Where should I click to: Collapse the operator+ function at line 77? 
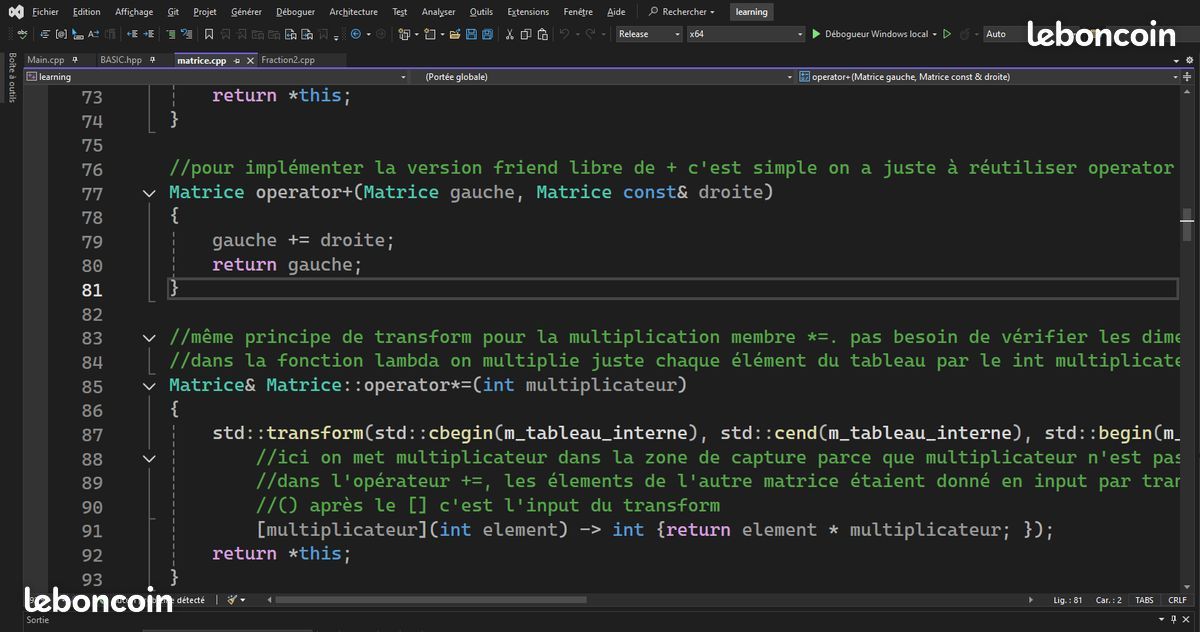tap(149, 193)
